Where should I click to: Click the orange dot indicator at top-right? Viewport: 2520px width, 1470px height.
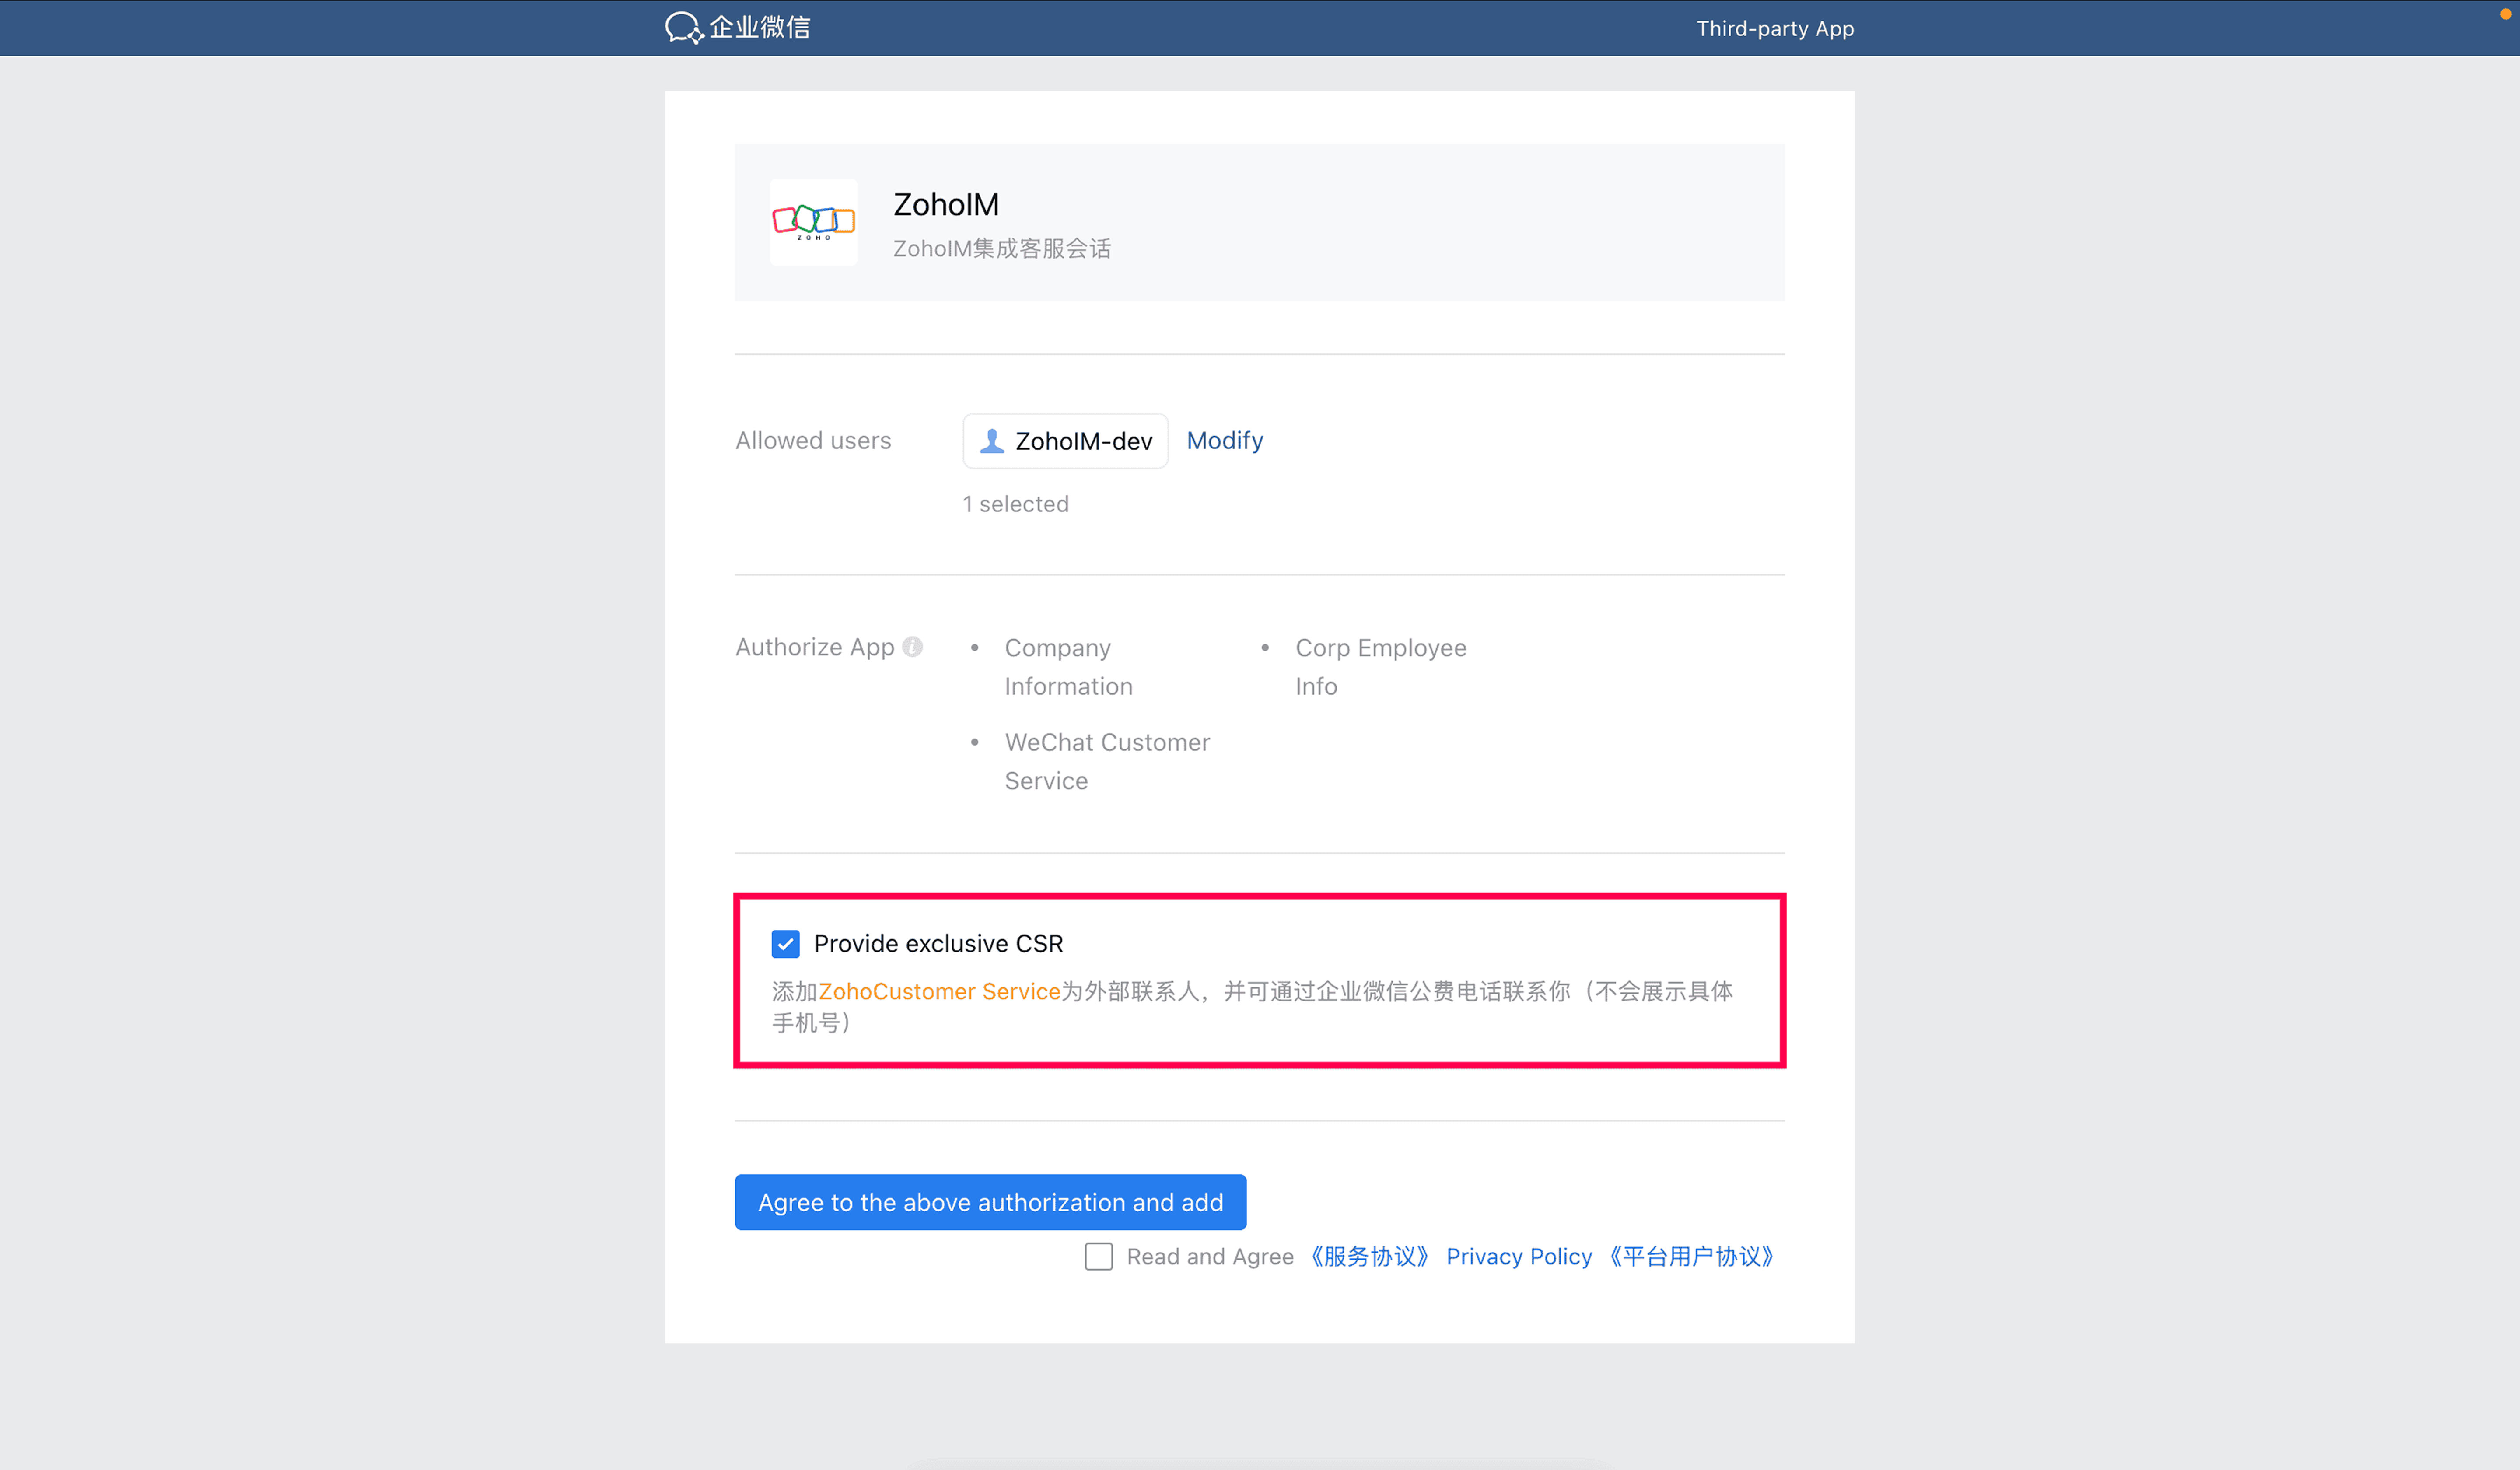point(2505,13)
